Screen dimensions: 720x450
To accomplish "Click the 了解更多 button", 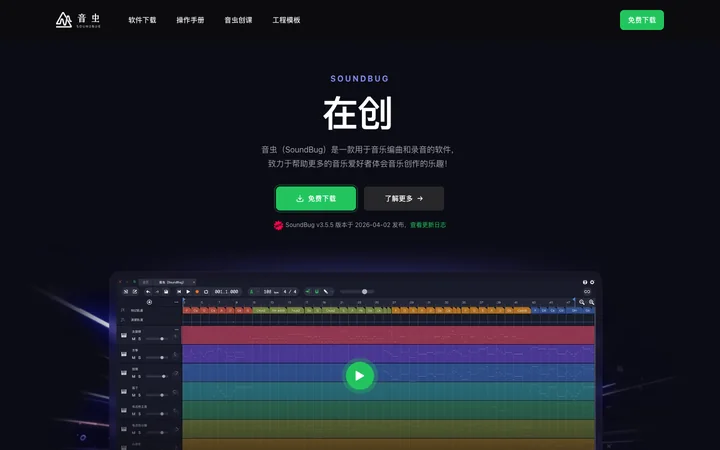I will [x=404, y=198].
